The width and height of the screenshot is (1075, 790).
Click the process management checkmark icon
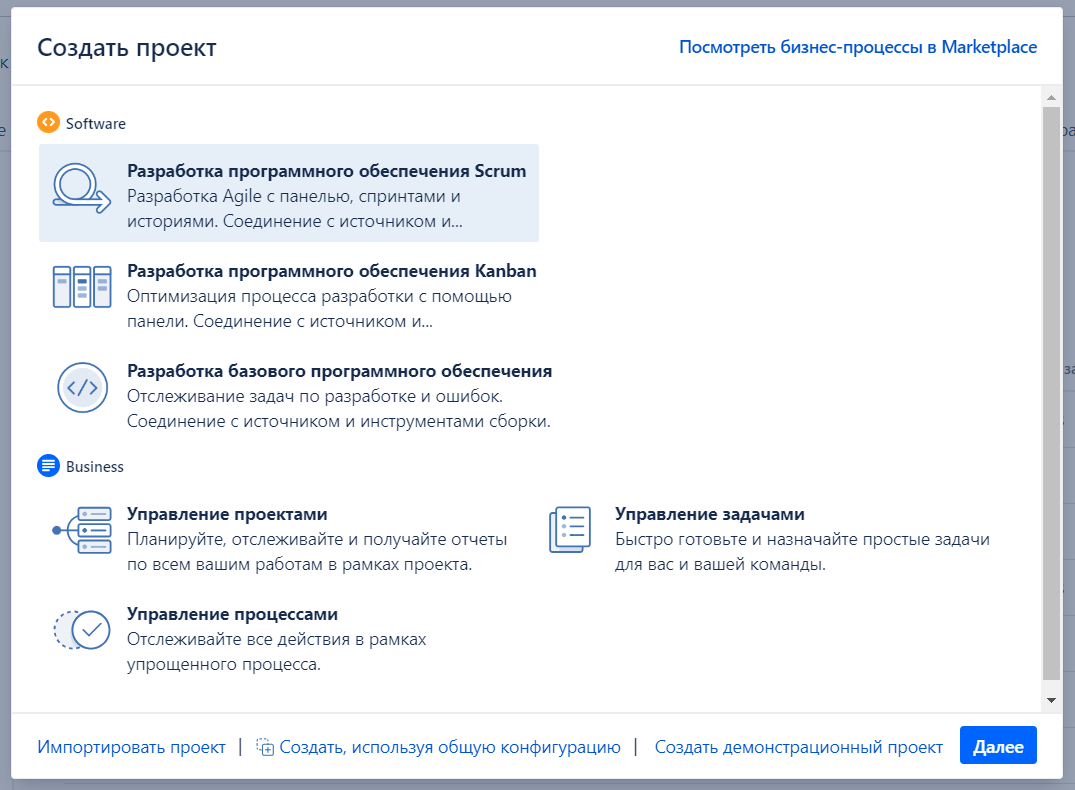[x=82, y=630]
